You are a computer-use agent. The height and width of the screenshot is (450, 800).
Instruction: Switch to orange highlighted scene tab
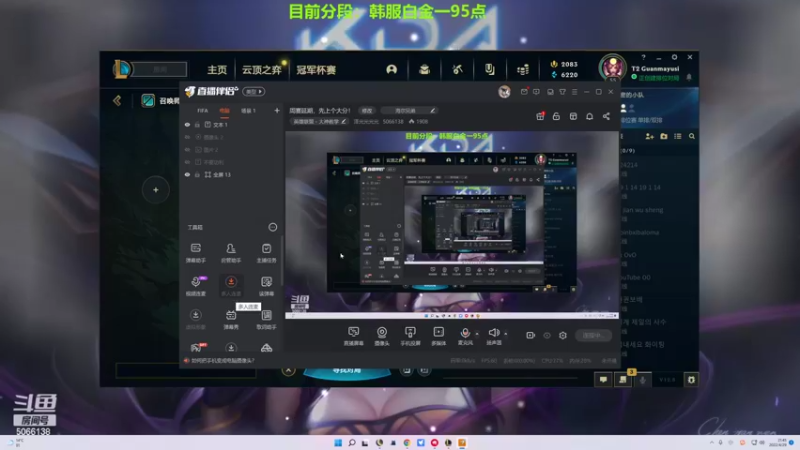[224, 110]
